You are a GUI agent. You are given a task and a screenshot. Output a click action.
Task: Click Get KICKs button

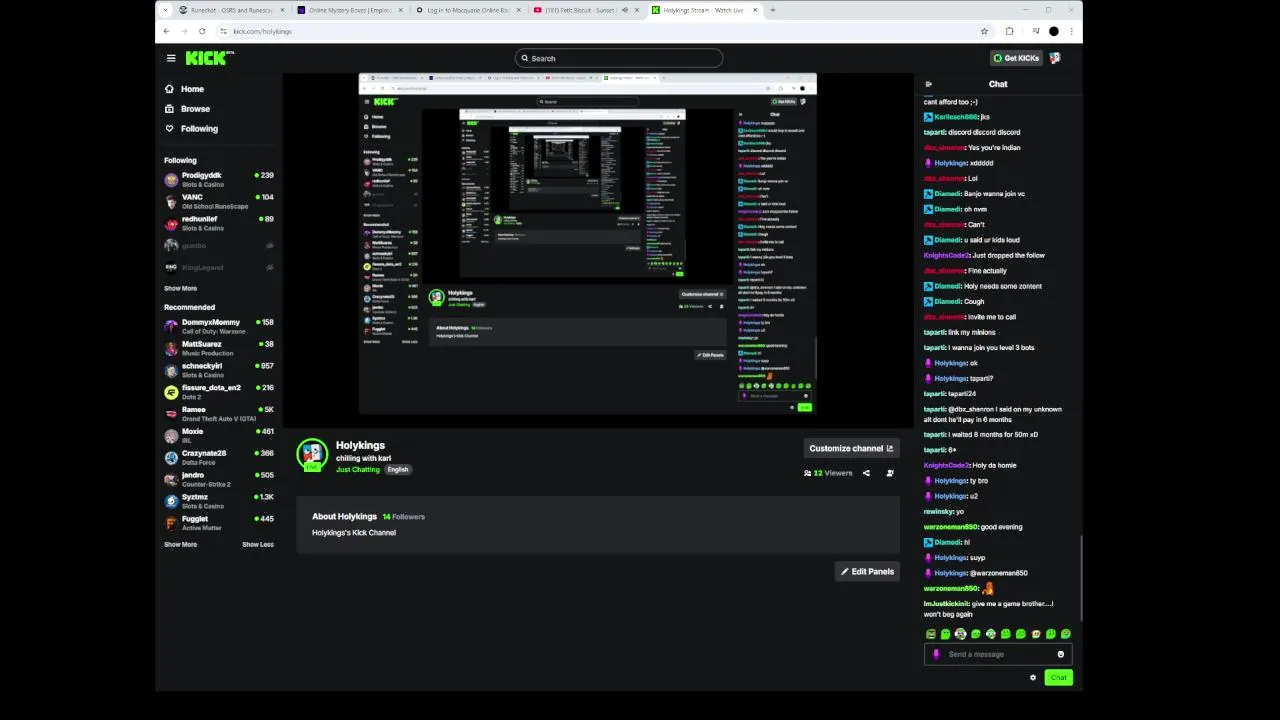1016,58
